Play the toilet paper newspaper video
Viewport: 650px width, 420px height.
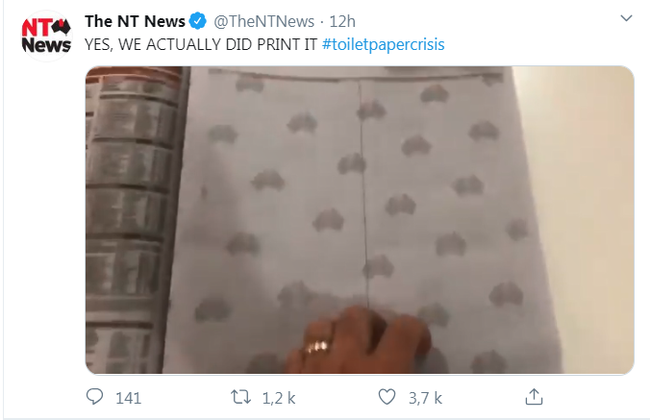pyautogui.click(x=359, y=220)
